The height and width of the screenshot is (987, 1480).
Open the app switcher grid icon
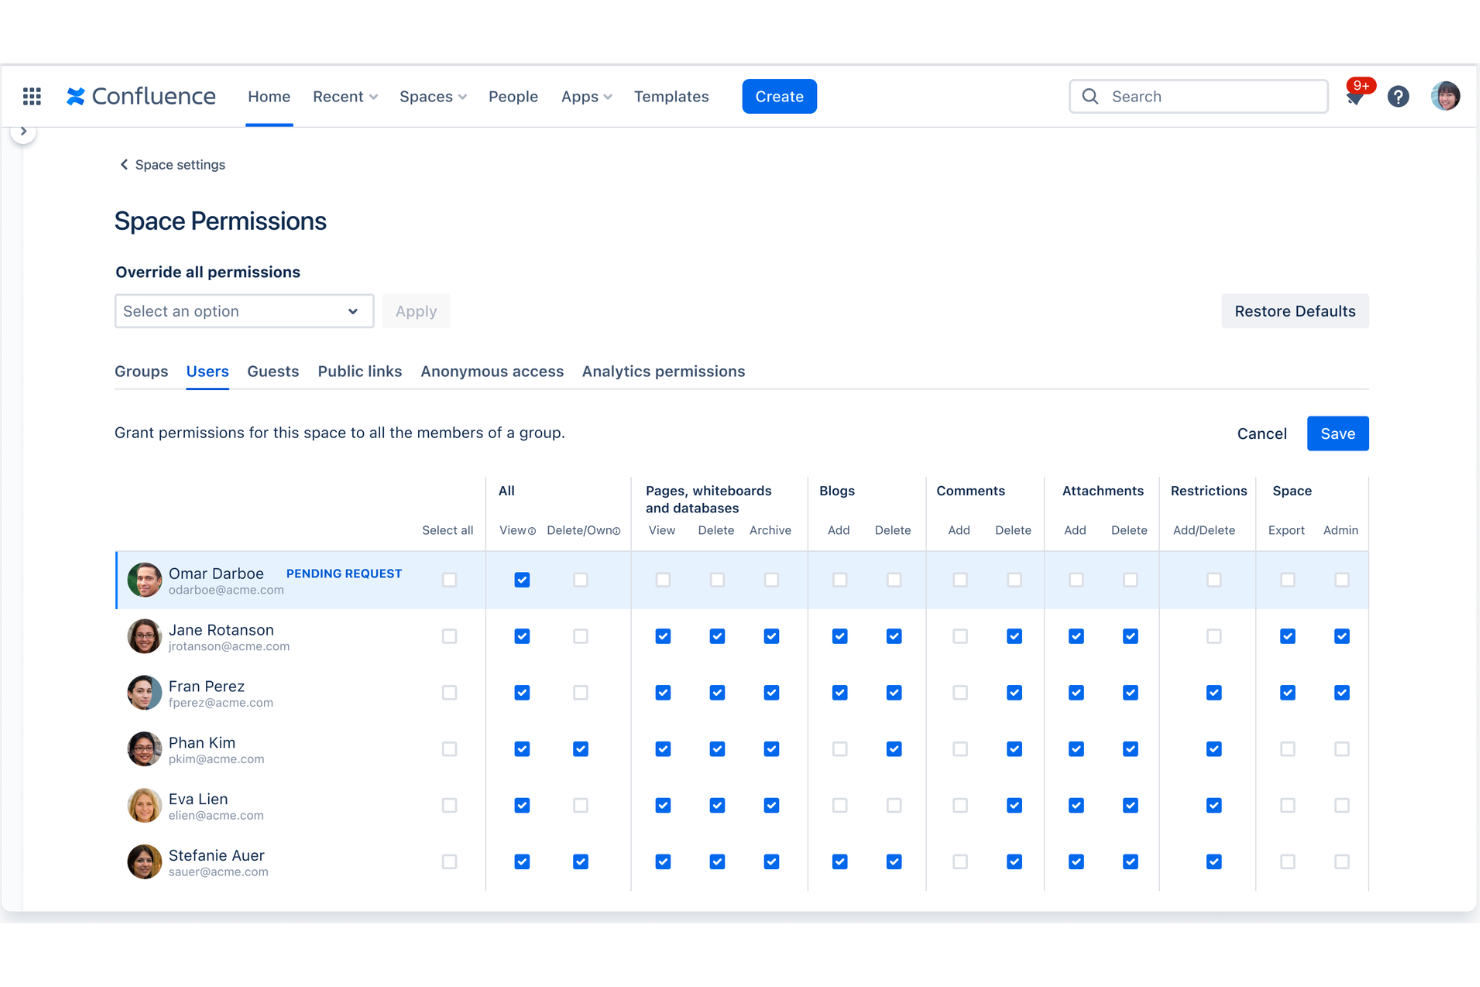click(x=31, y=96)
